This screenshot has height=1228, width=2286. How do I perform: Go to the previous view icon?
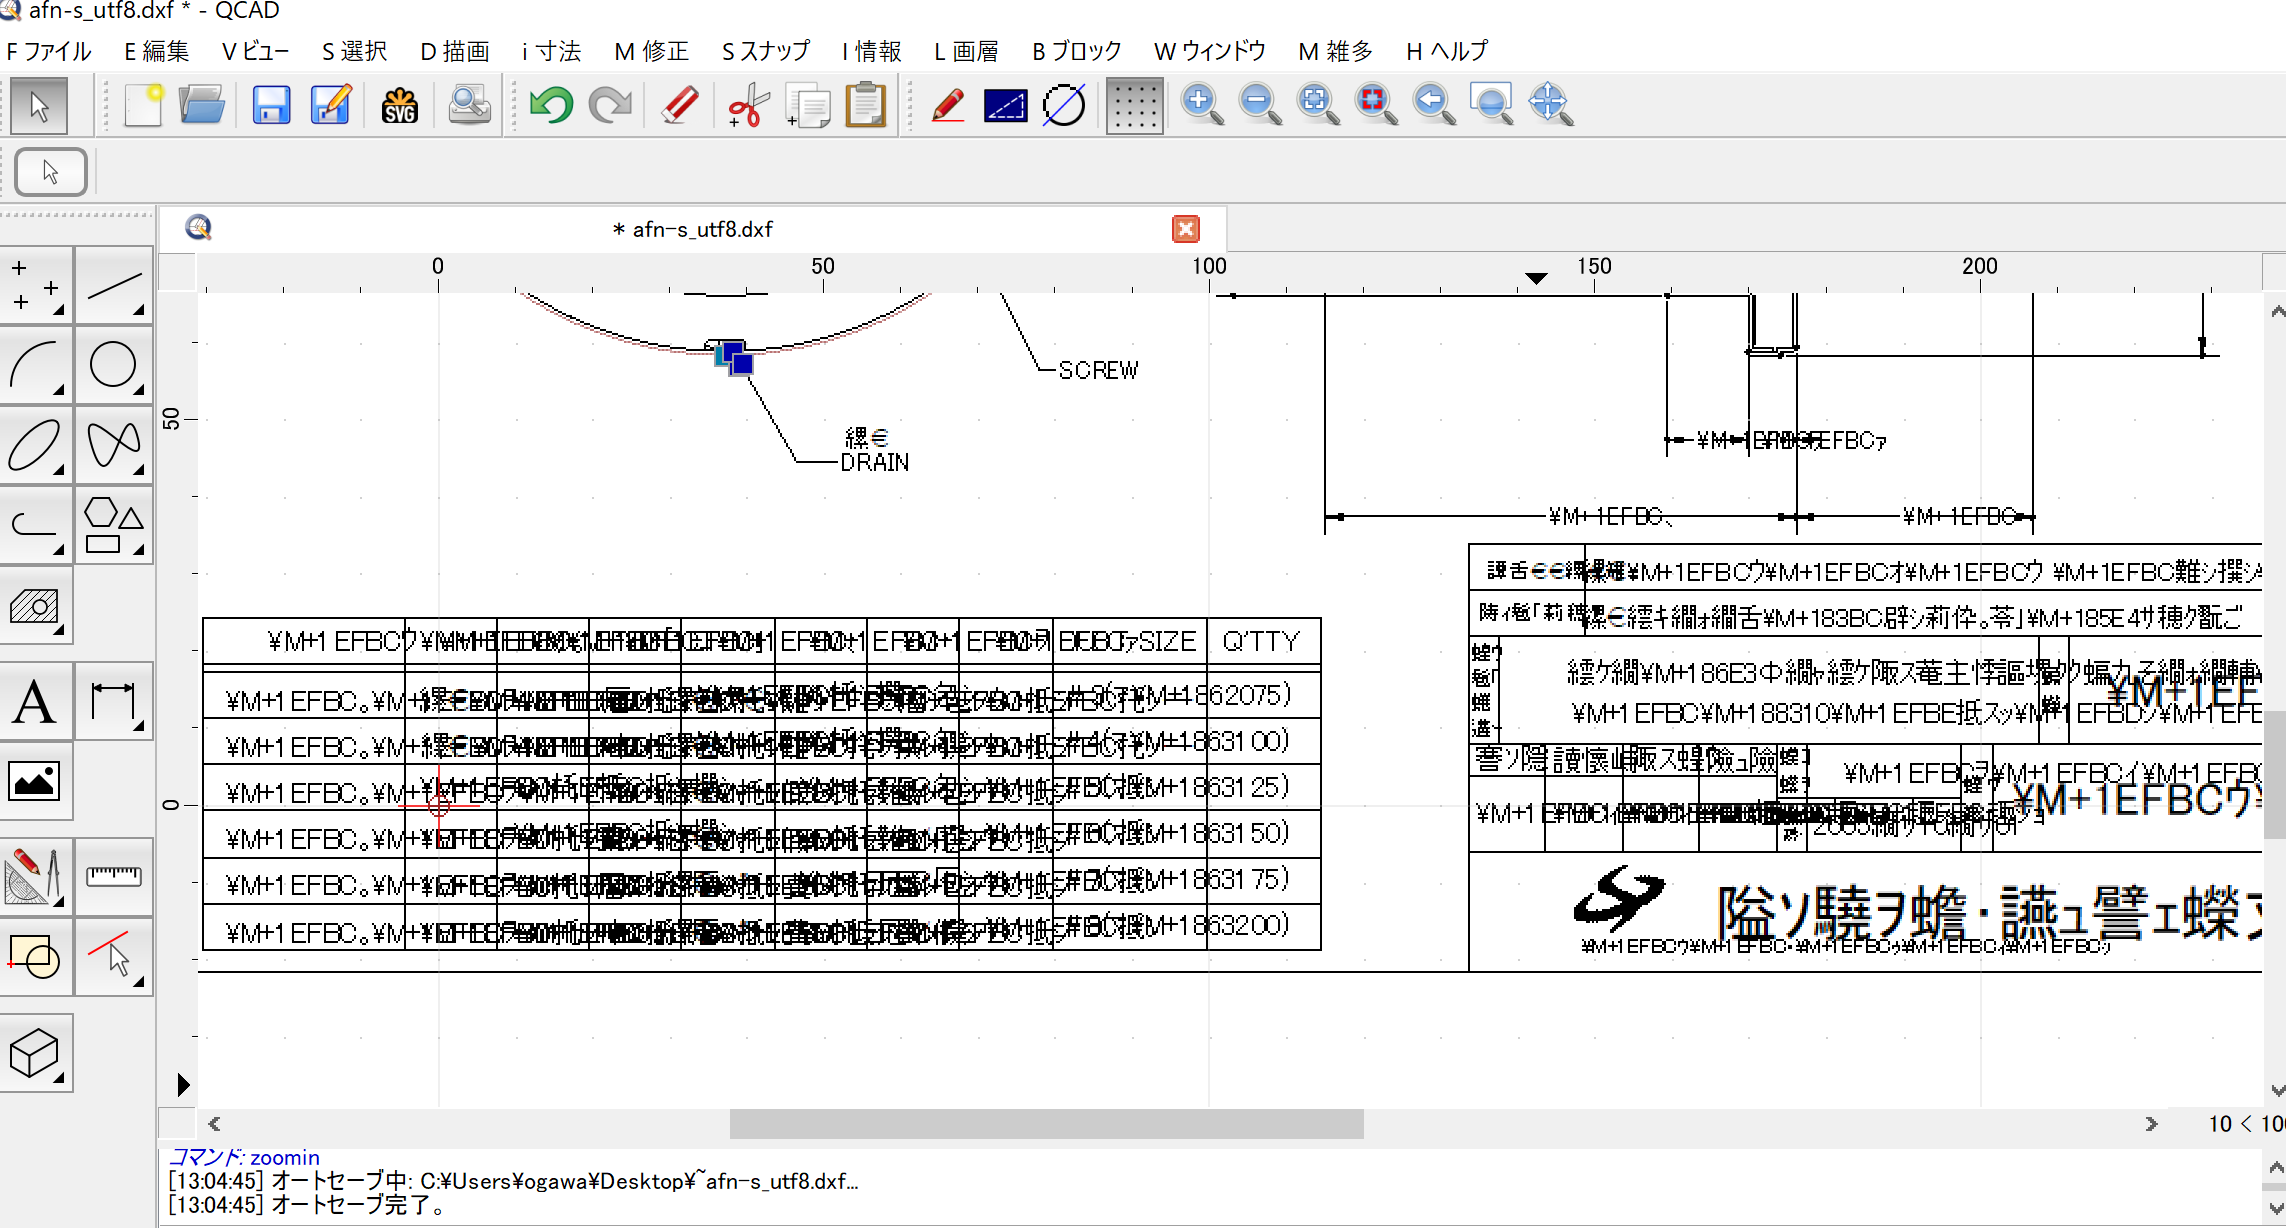[1434, 105]
